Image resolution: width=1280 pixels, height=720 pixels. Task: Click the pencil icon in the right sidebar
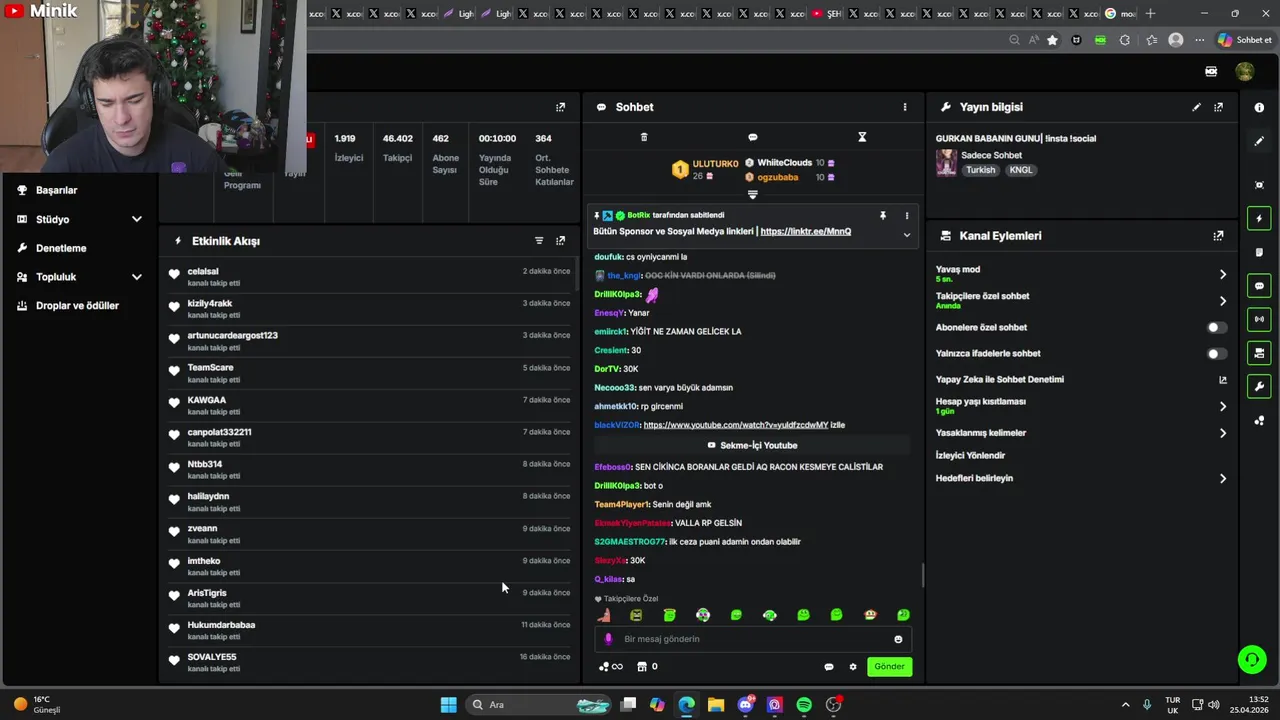click(1259, 141)
